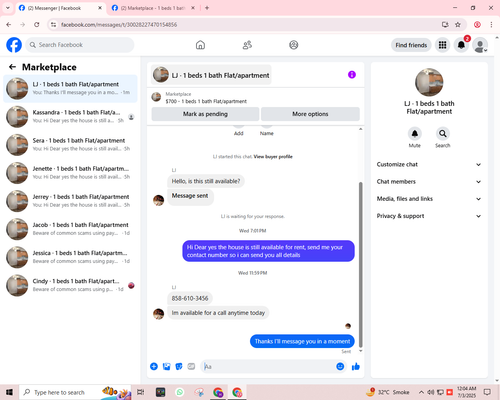Open Chrome three-dot menu

point(491,25)
